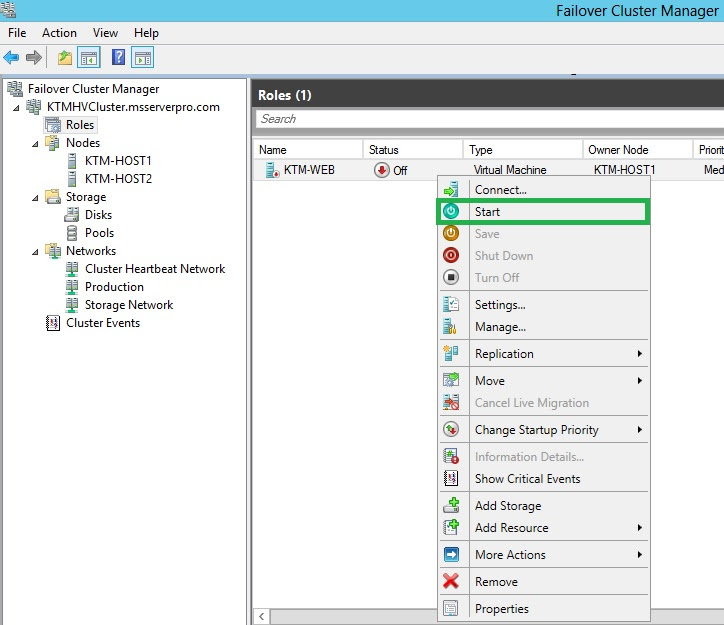This screenshot has height=625, width=724.
Task: Click the Show Critical Events icon
Action: [451, 478]
